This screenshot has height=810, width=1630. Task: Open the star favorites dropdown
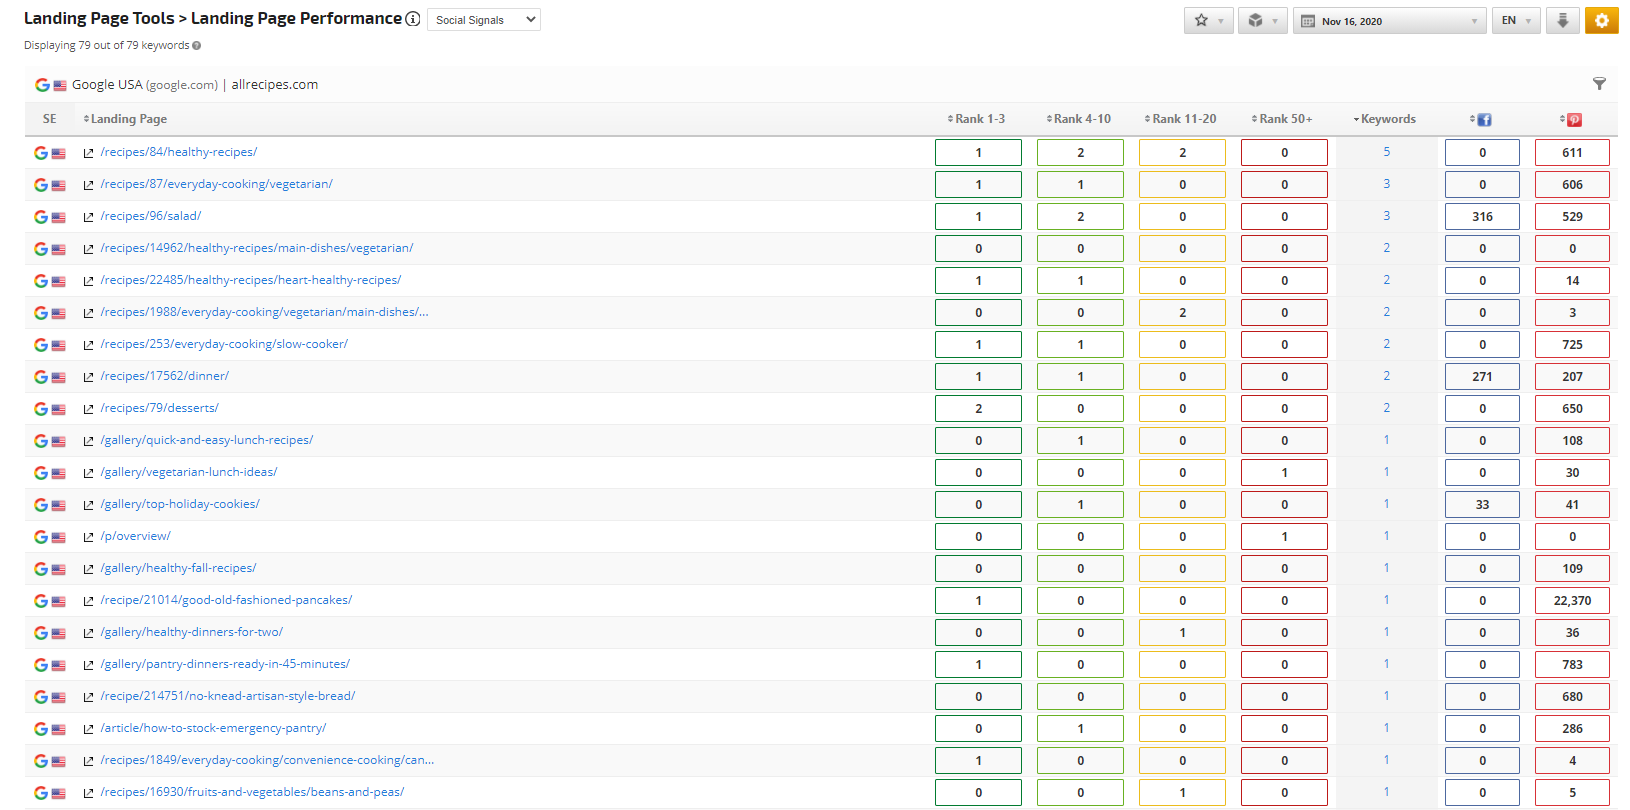point(1208,20)
